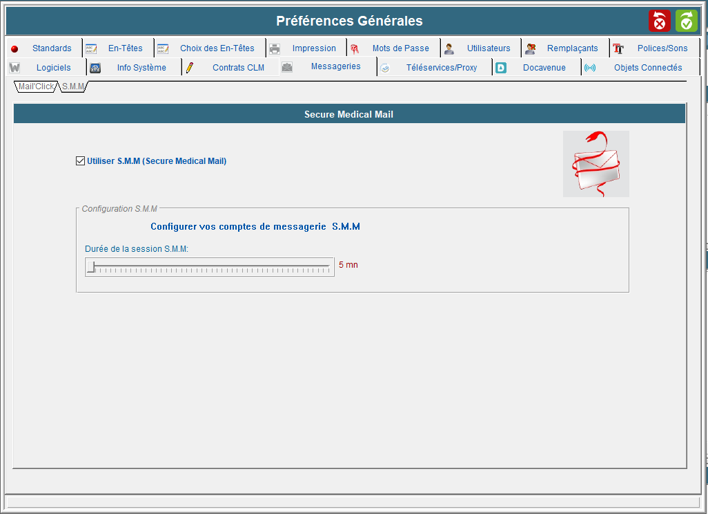Click the Secure Medical Mail envelope image
708x514 pixels.
click(x=596, y=164)
